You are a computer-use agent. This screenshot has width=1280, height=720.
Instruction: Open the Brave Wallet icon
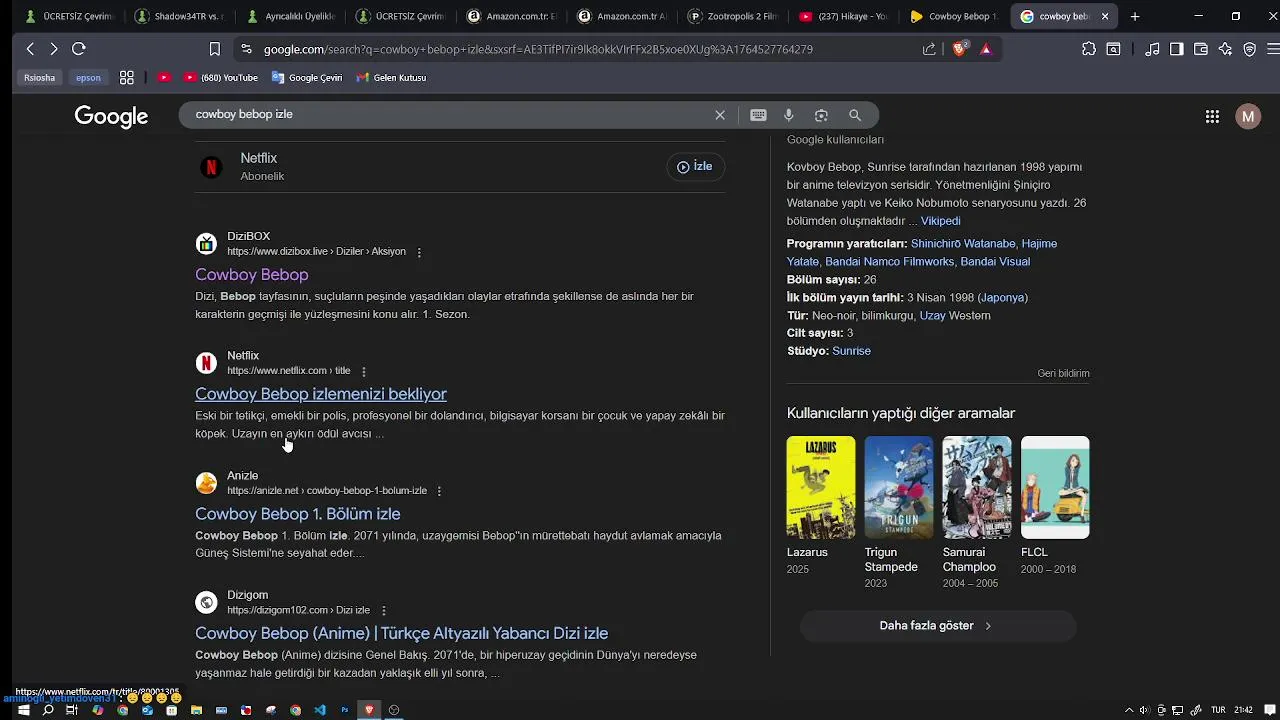(x=1201, y=49)
